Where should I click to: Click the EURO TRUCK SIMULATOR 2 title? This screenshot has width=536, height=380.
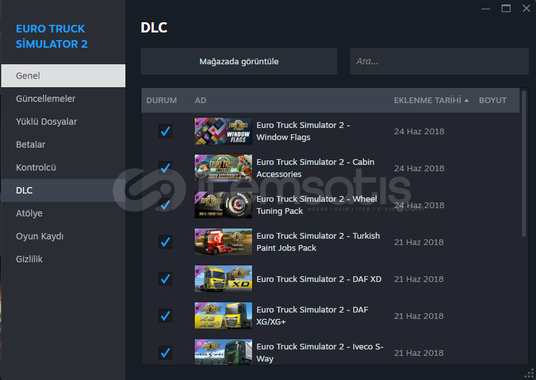click(x=52, y=36)
